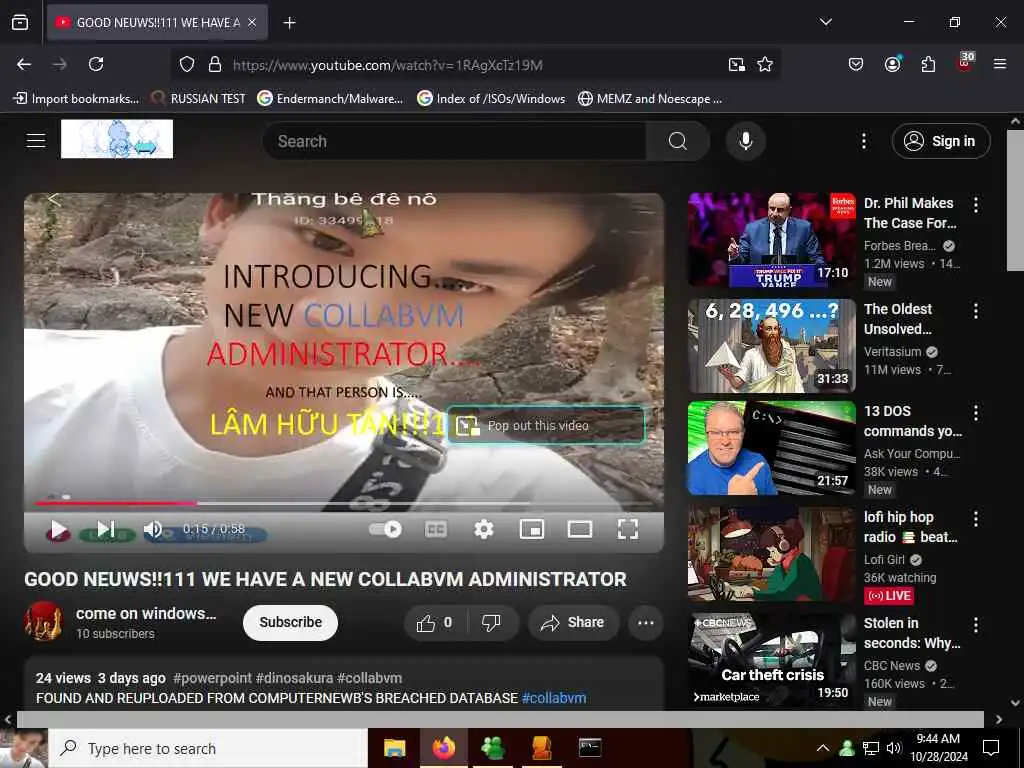The image size is (1024, 768).
Task: Open come on windows channel avatar
Action: (43, 621)
